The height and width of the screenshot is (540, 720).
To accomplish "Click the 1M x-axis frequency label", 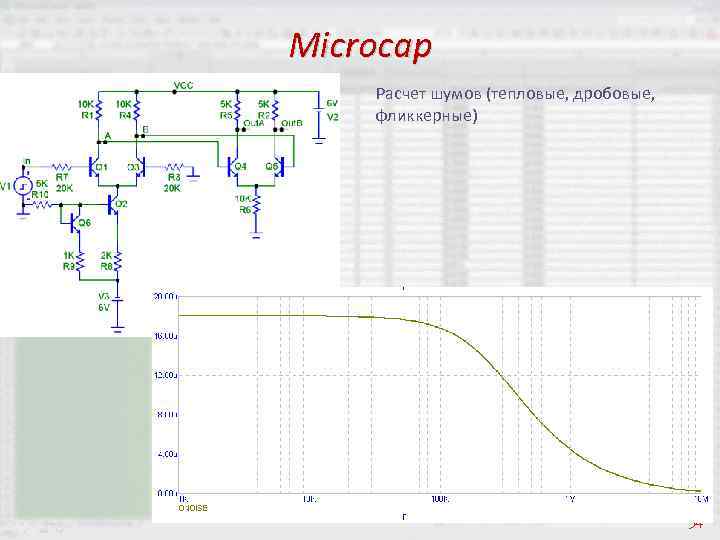I will [569, 499].
